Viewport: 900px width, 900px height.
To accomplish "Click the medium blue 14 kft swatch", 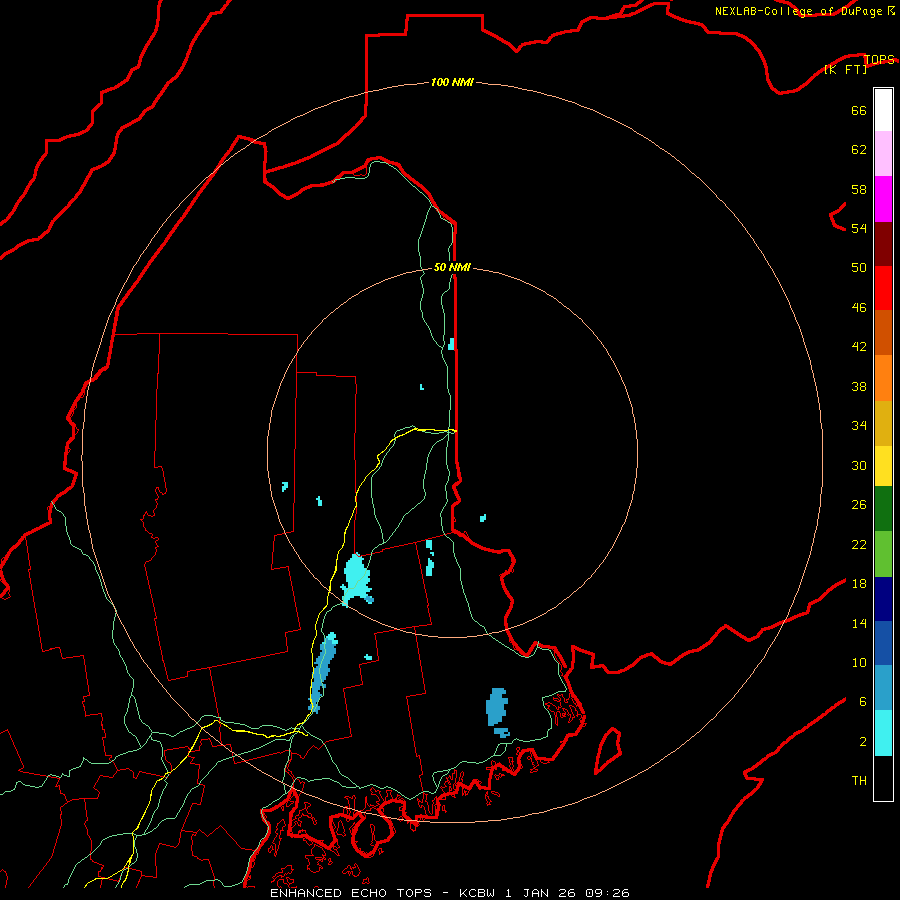I will 883,643.
